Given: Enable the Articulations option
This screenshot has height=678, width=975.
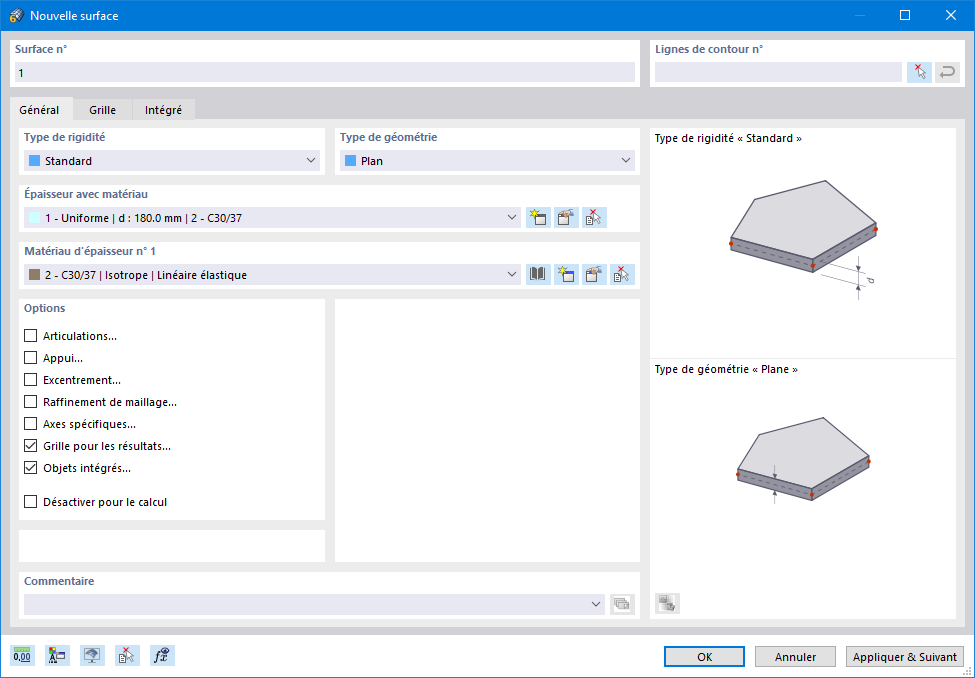Looking at the screenshot, I should tap(30, 336).
